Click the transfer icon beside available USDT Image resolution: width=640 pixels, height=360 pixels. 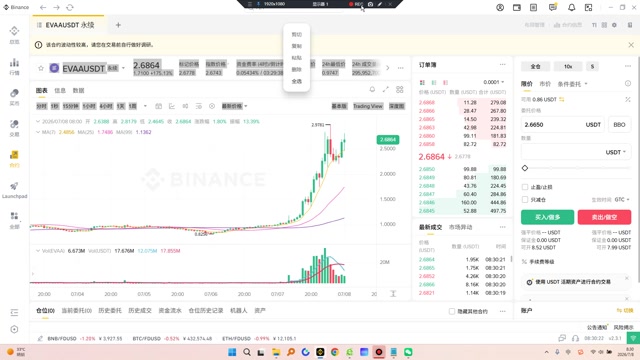562,99
